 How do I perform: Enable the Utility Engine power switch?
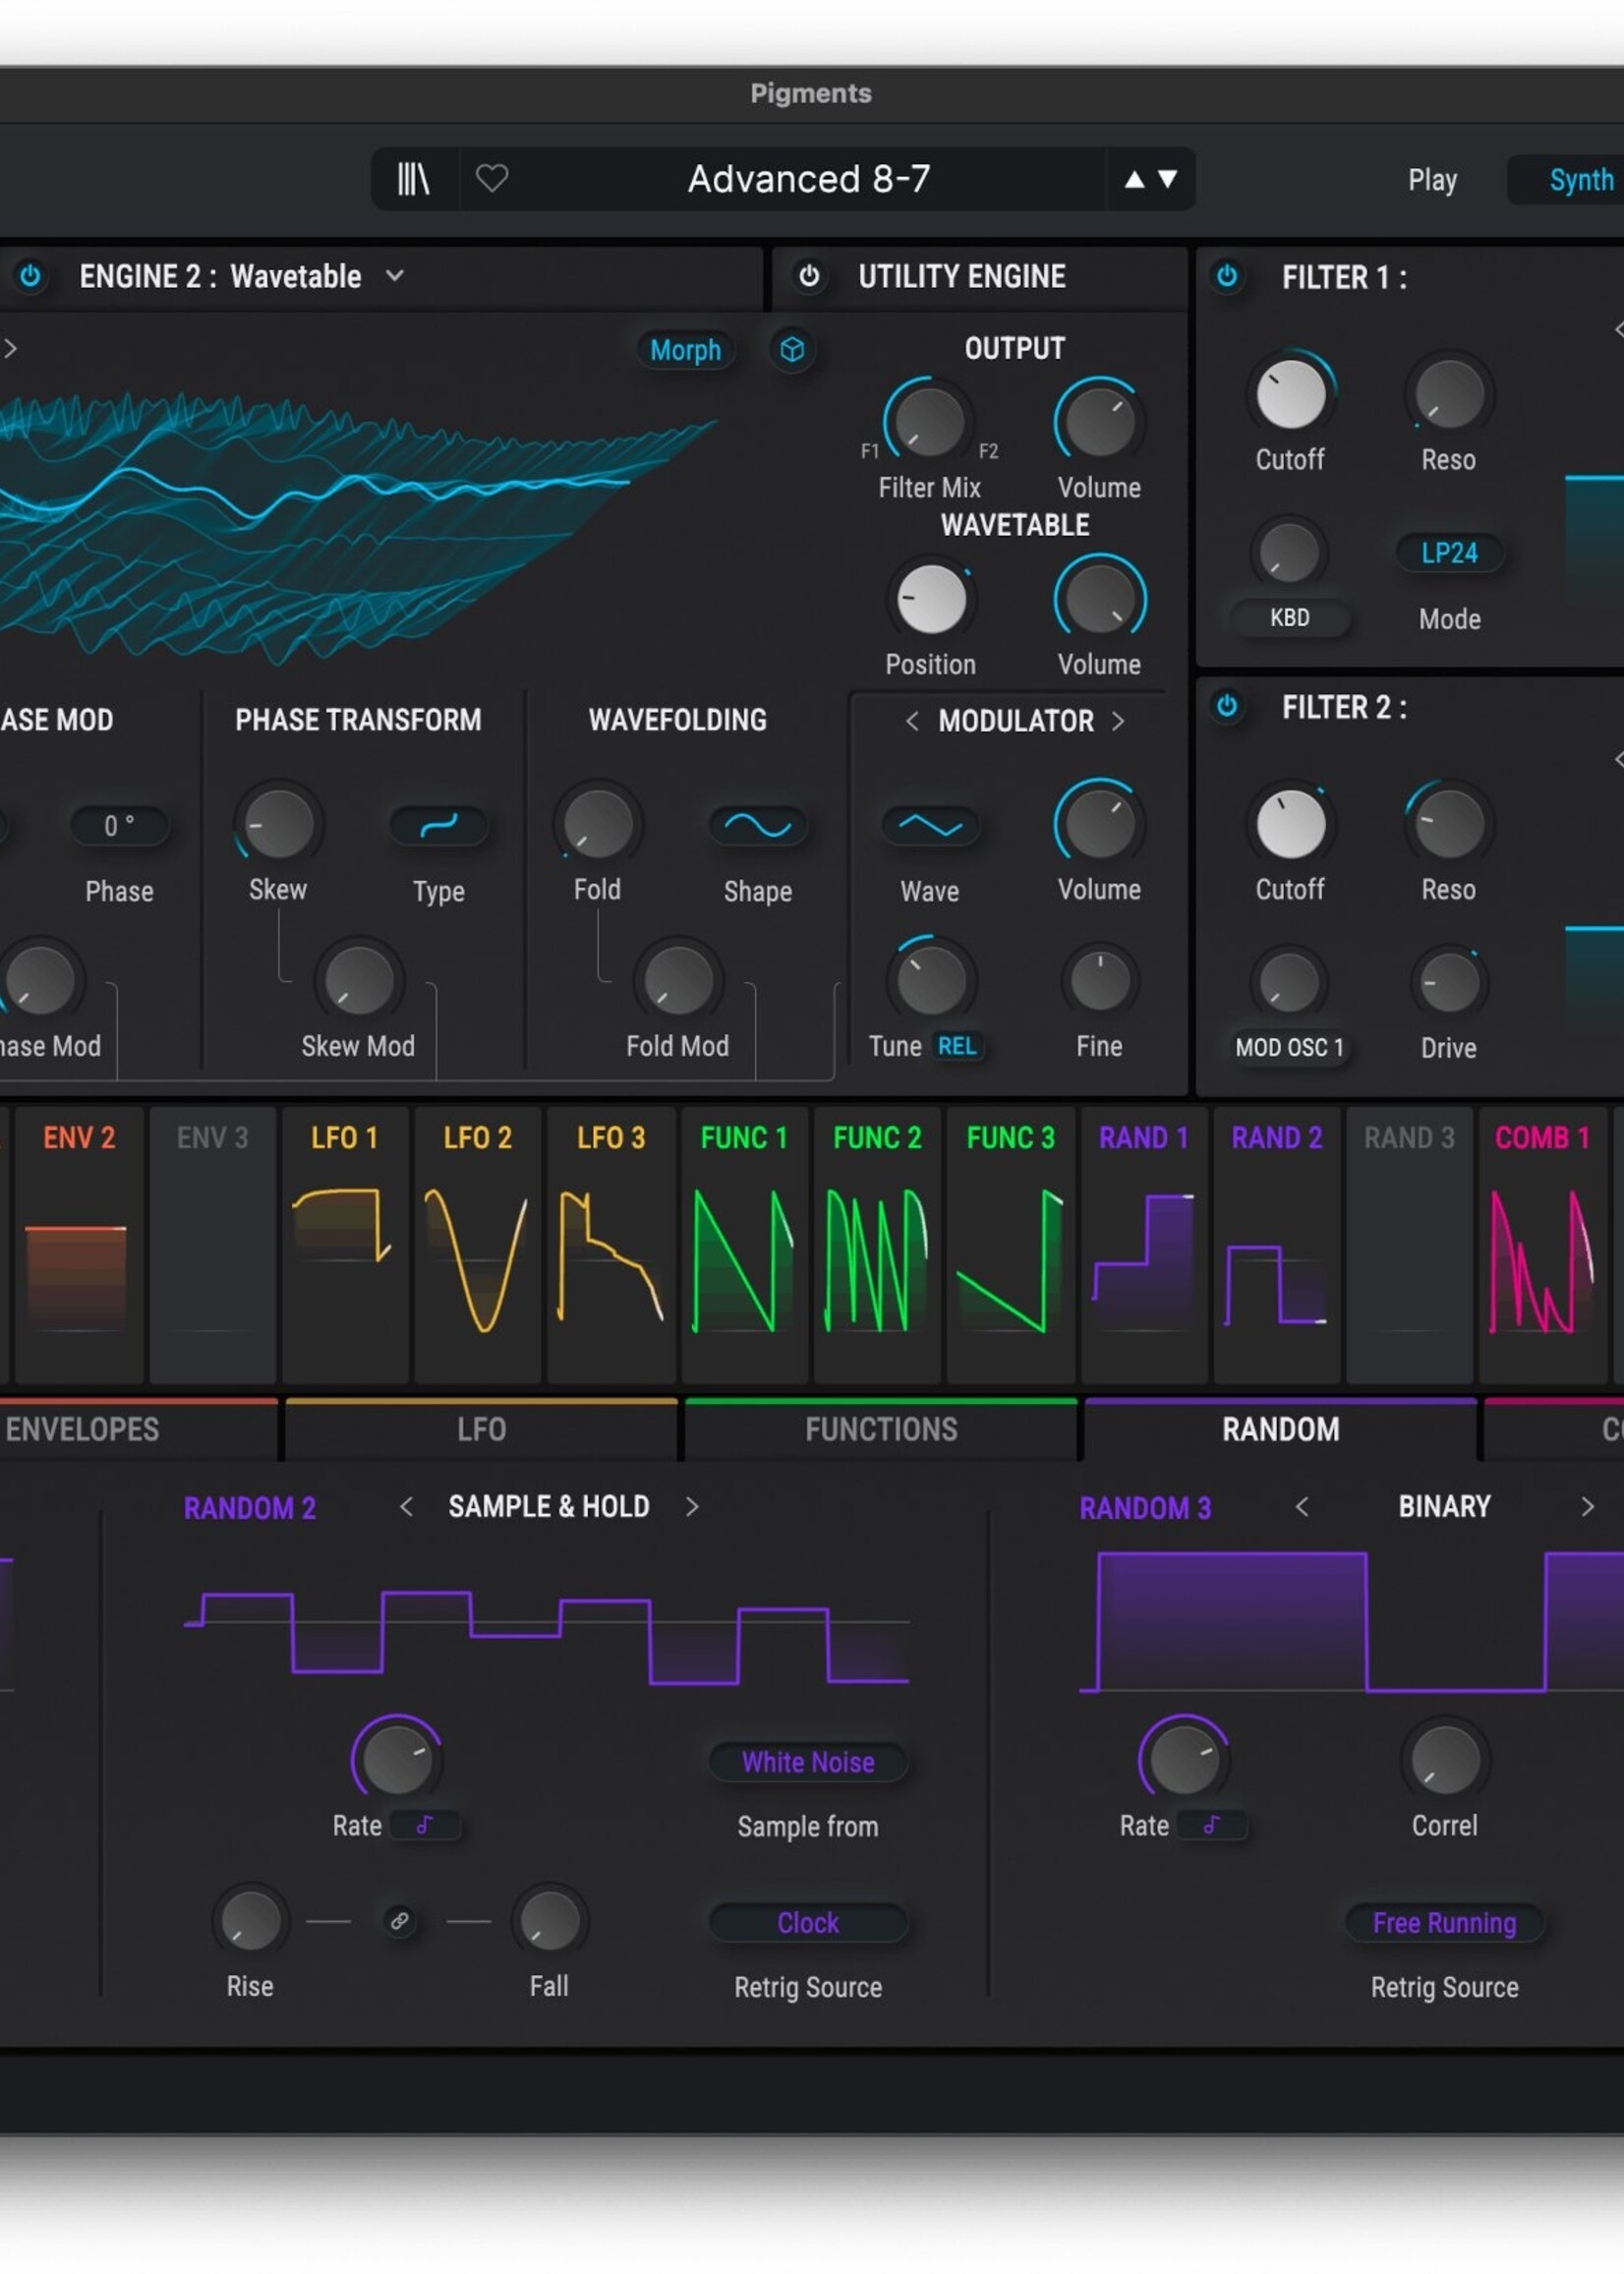809,275
